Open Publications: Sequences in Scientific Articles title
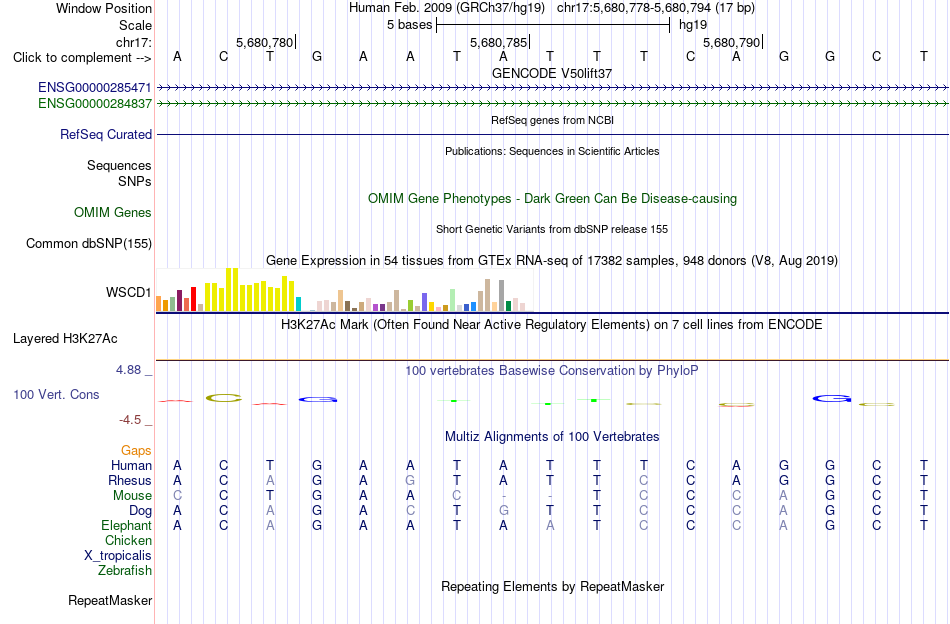950x624 pixels. [x=552, y=151]
